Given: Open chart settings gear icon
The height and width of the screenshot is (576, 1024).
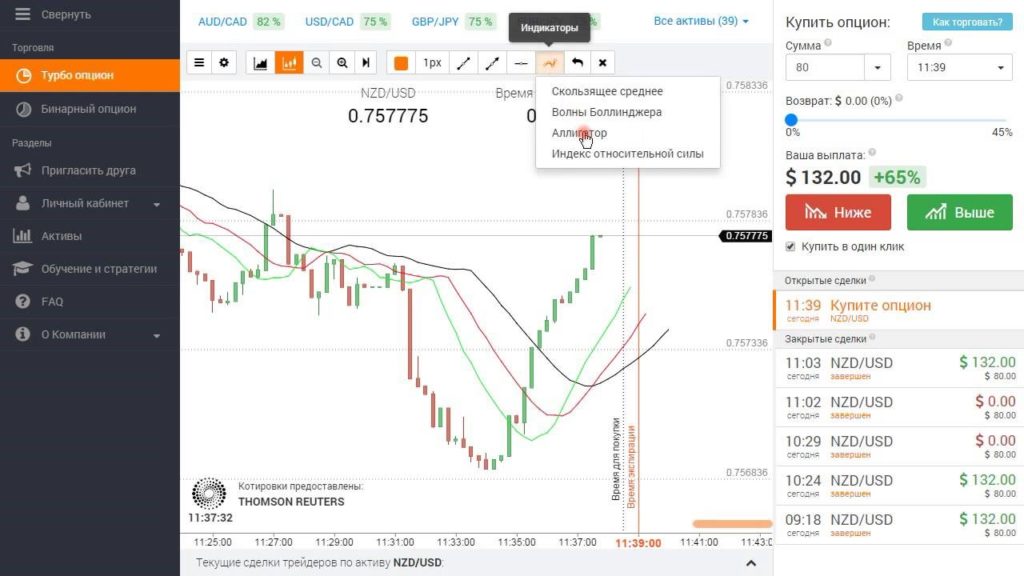Looking at the screenshot, I should 223,62.
